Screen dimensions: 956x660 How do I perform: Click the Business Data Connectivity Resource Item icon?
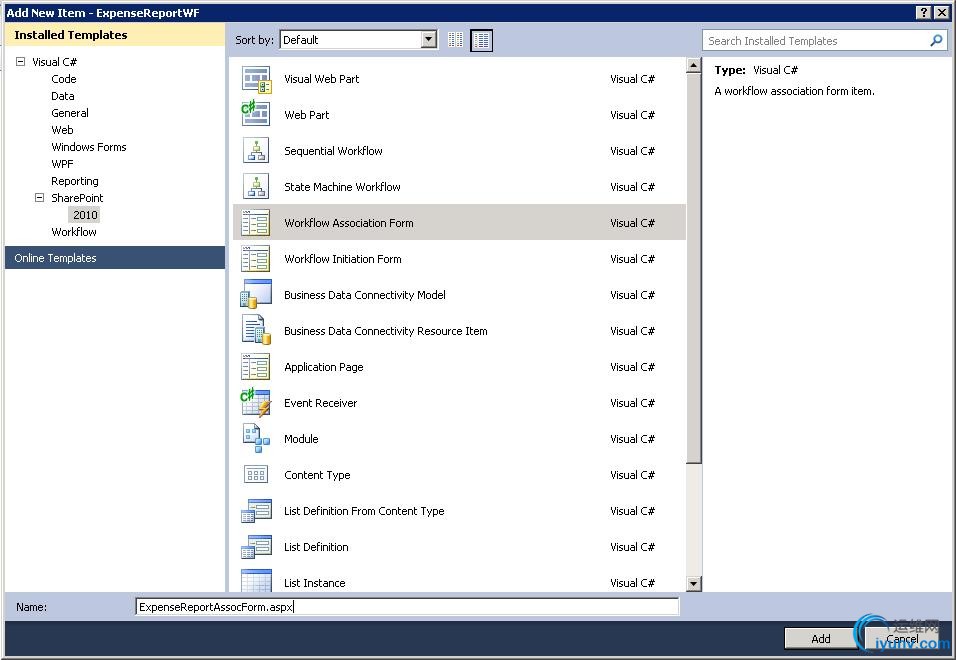click(x=256, y=330)
